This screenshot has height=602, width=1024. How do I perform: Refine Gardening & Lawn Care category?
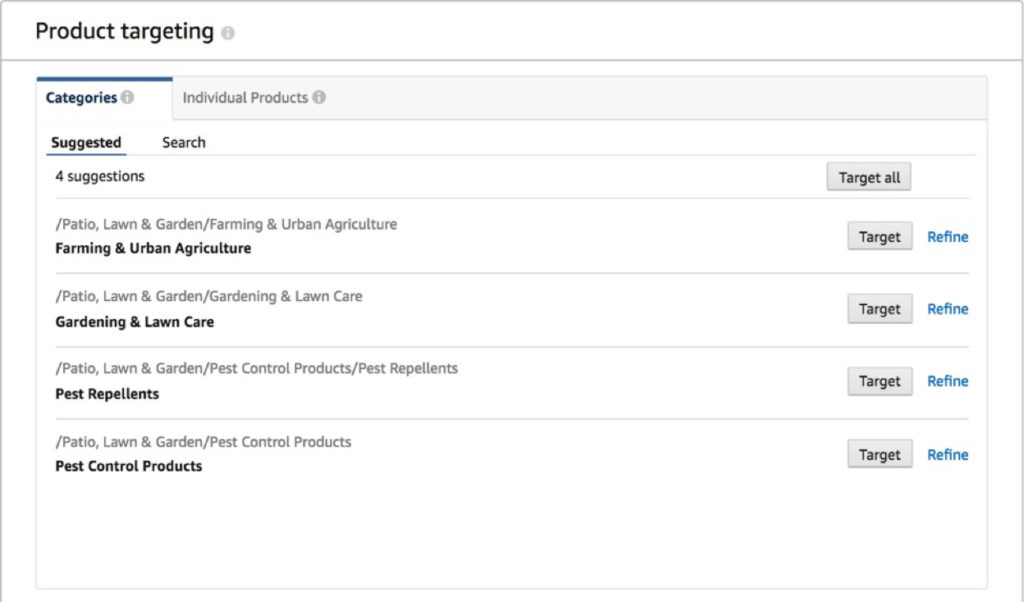coord(947,309)
